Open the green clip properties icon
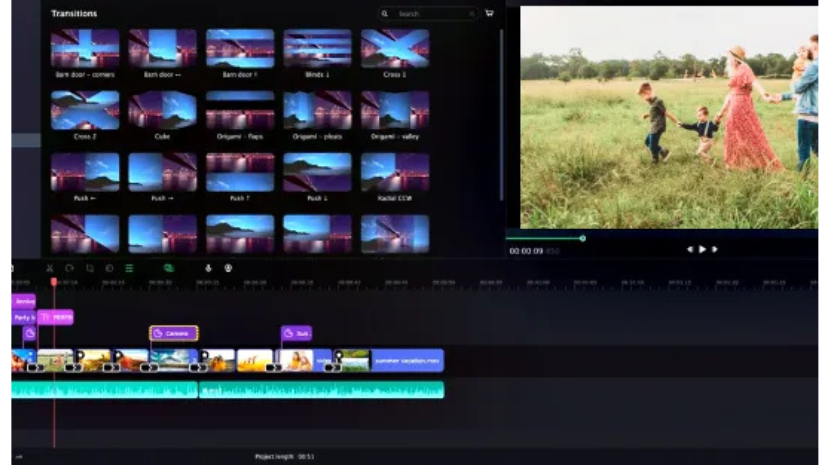Image resolution: width=827 pixels, height=465 pixels. (x=129, y=268)
